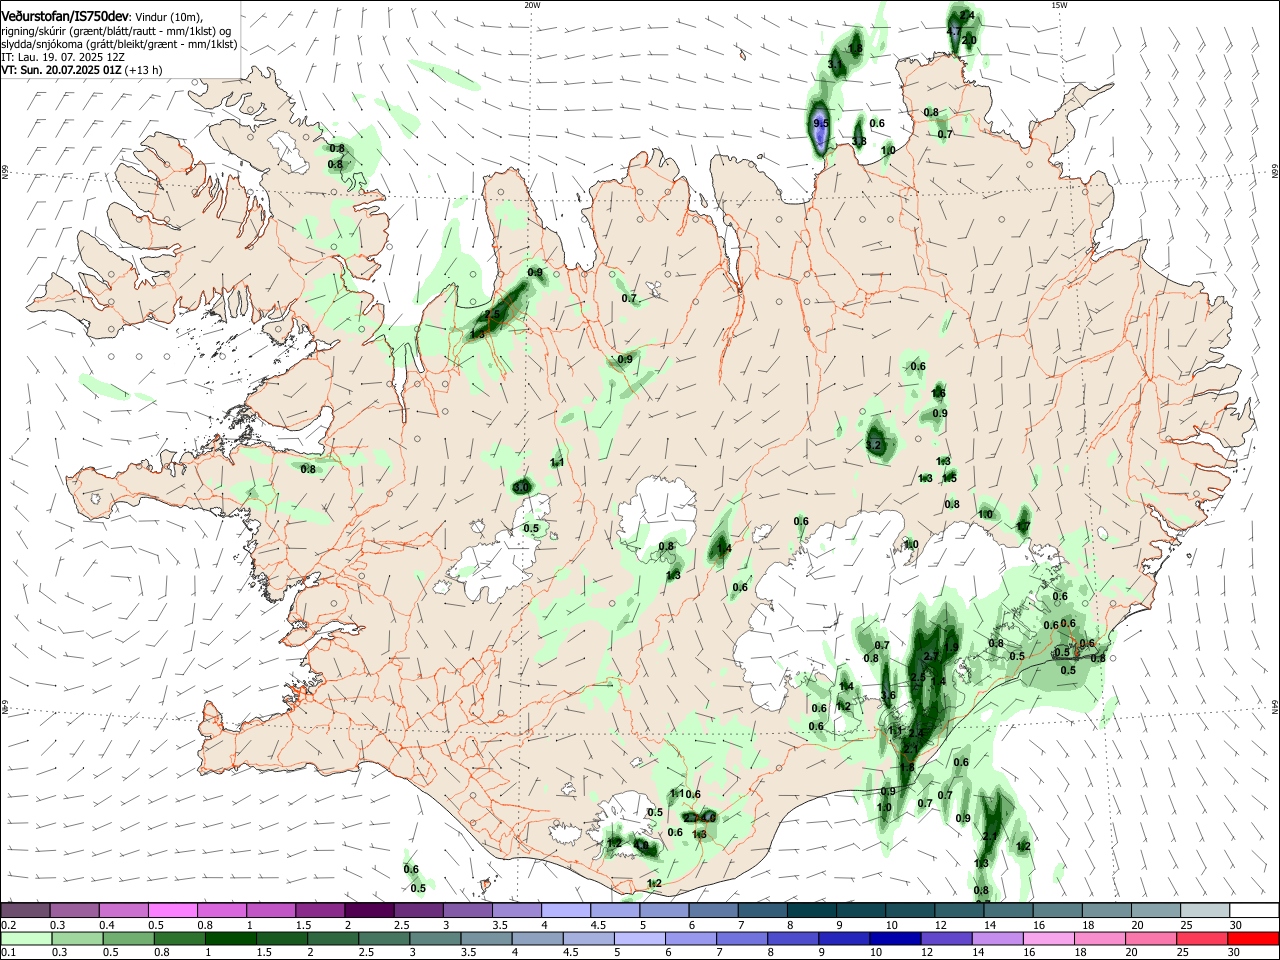Screen dimensions: 1280x960
Task: Click the darkest purple swatch in the upper legend row
Action: [x=369, y=910]
